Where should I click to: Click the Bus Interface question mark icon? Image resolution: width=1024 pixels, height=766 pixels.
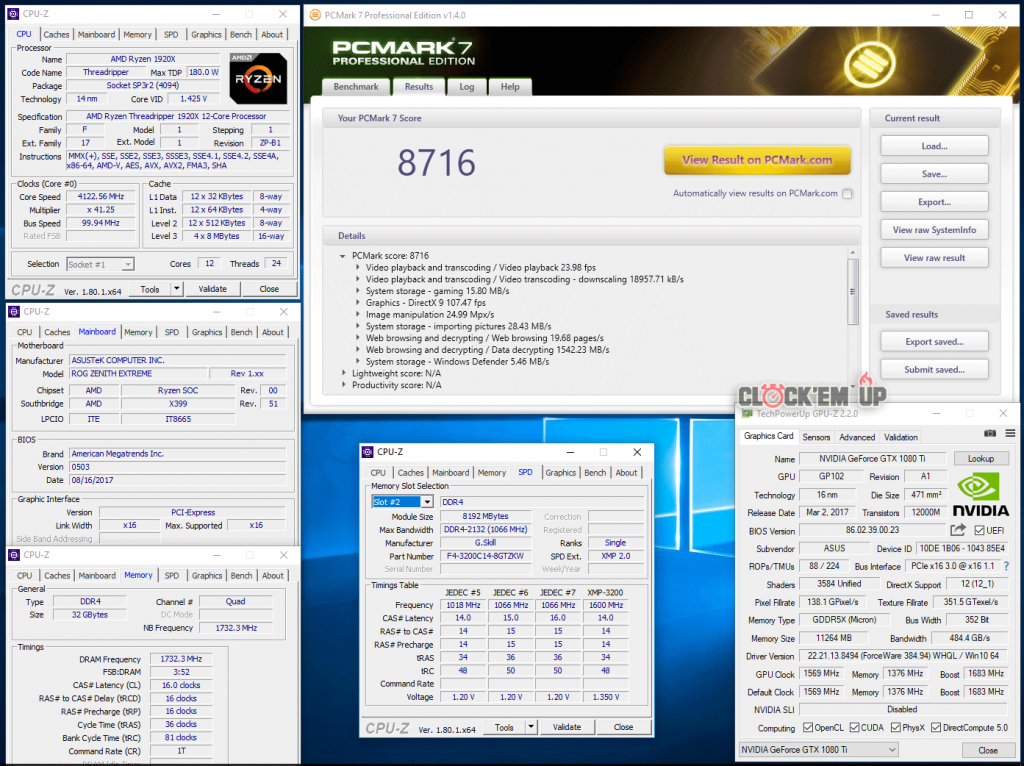pos(1008,566)
